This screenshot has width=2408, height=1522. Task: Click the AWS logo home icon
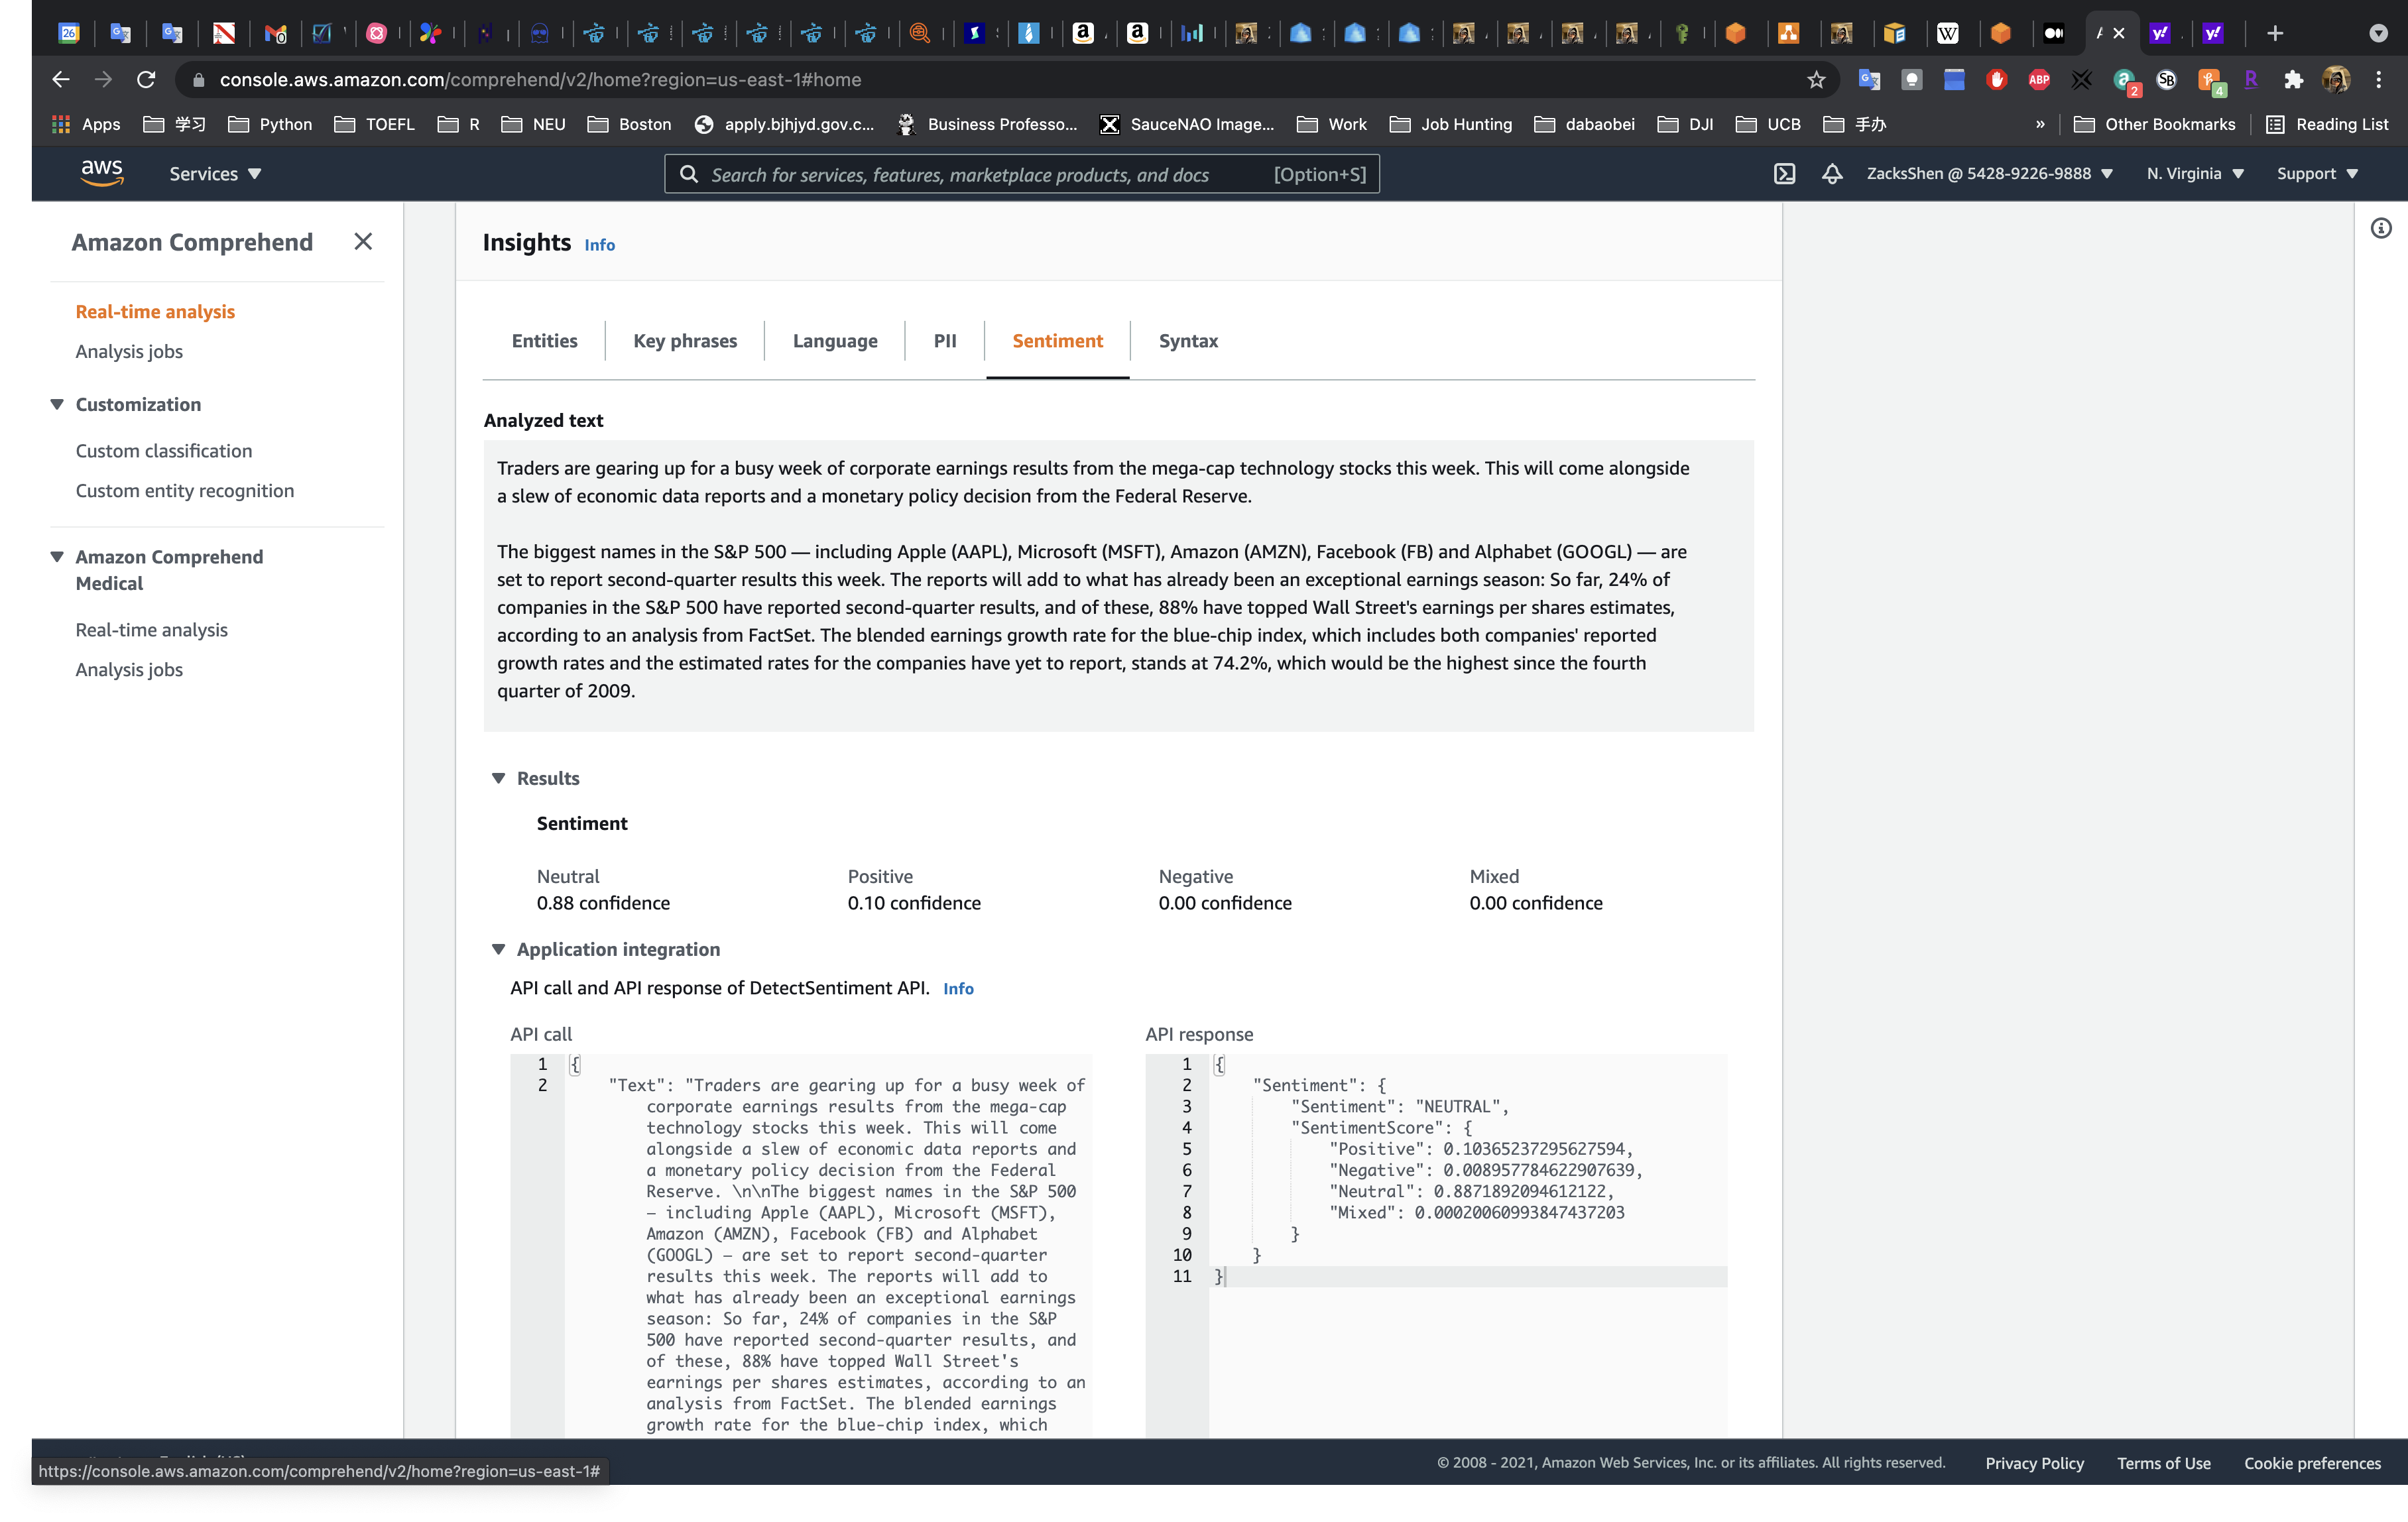102,173
